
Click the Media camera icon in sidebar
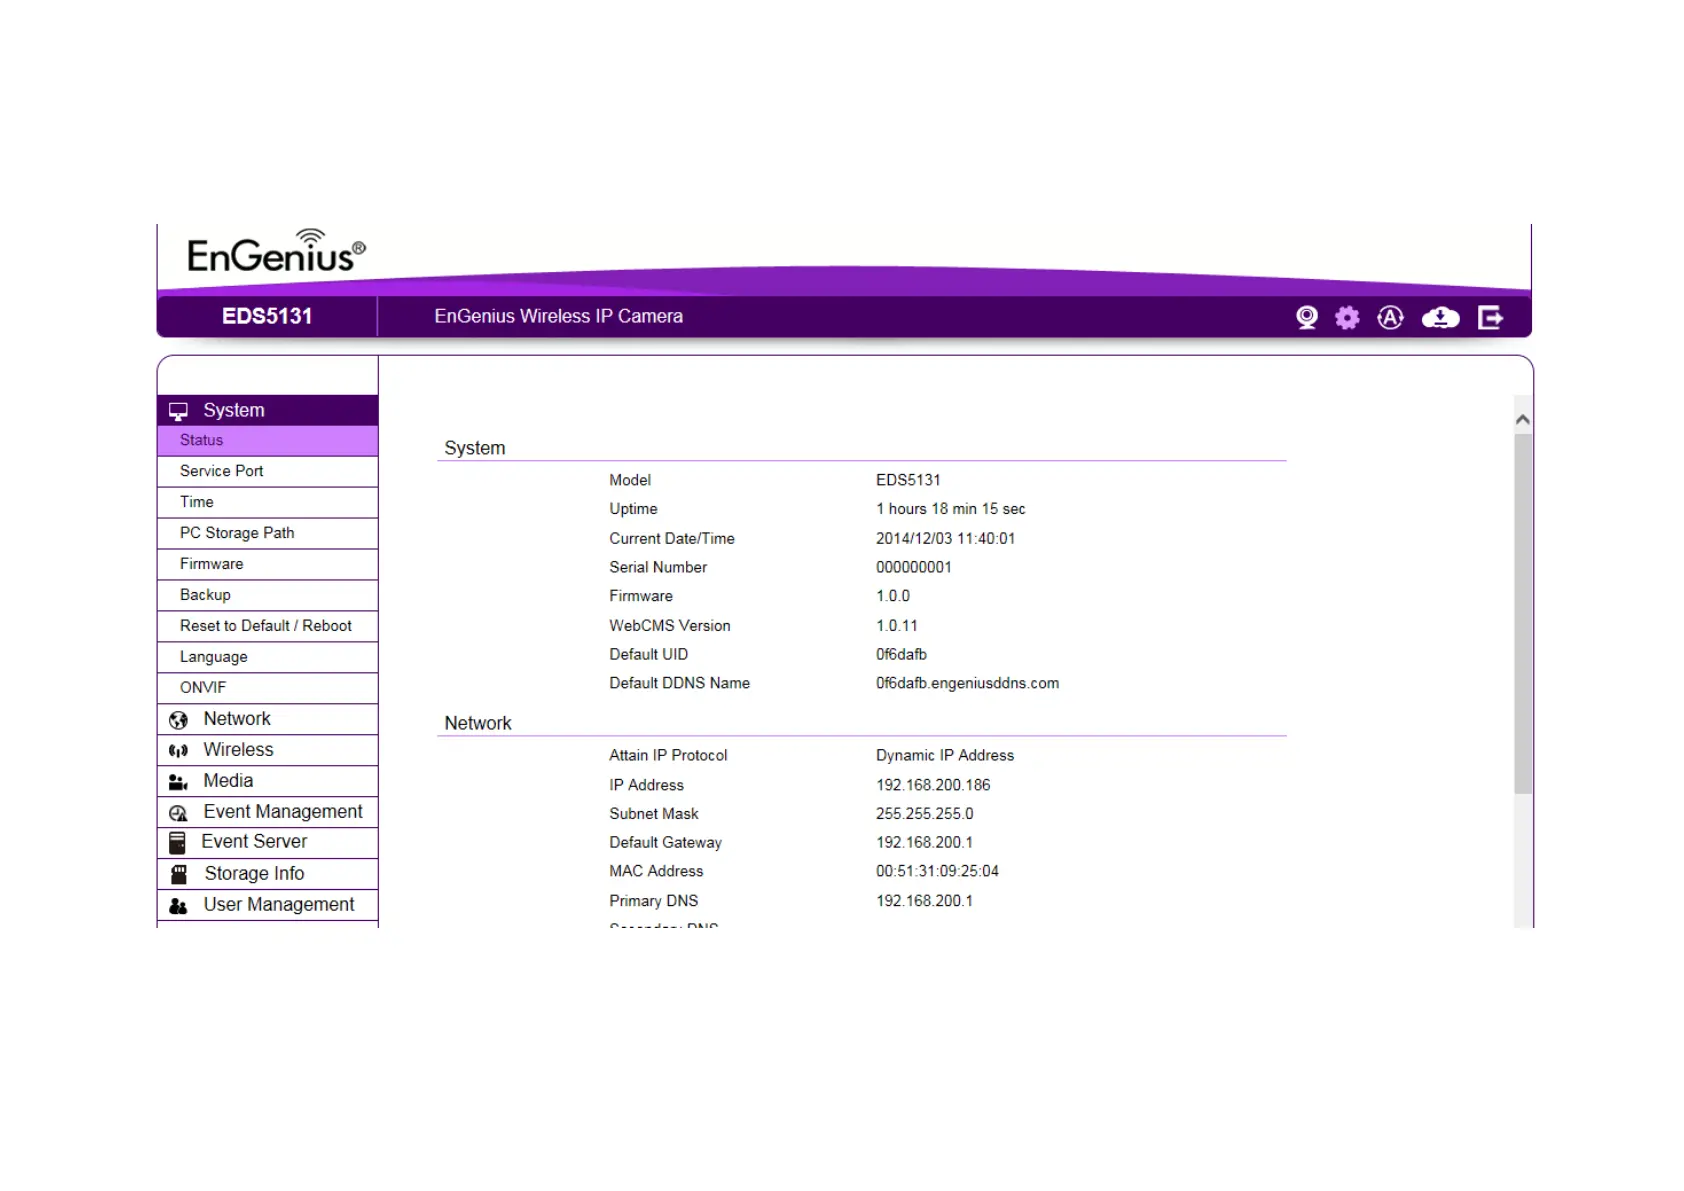(178, 782)
